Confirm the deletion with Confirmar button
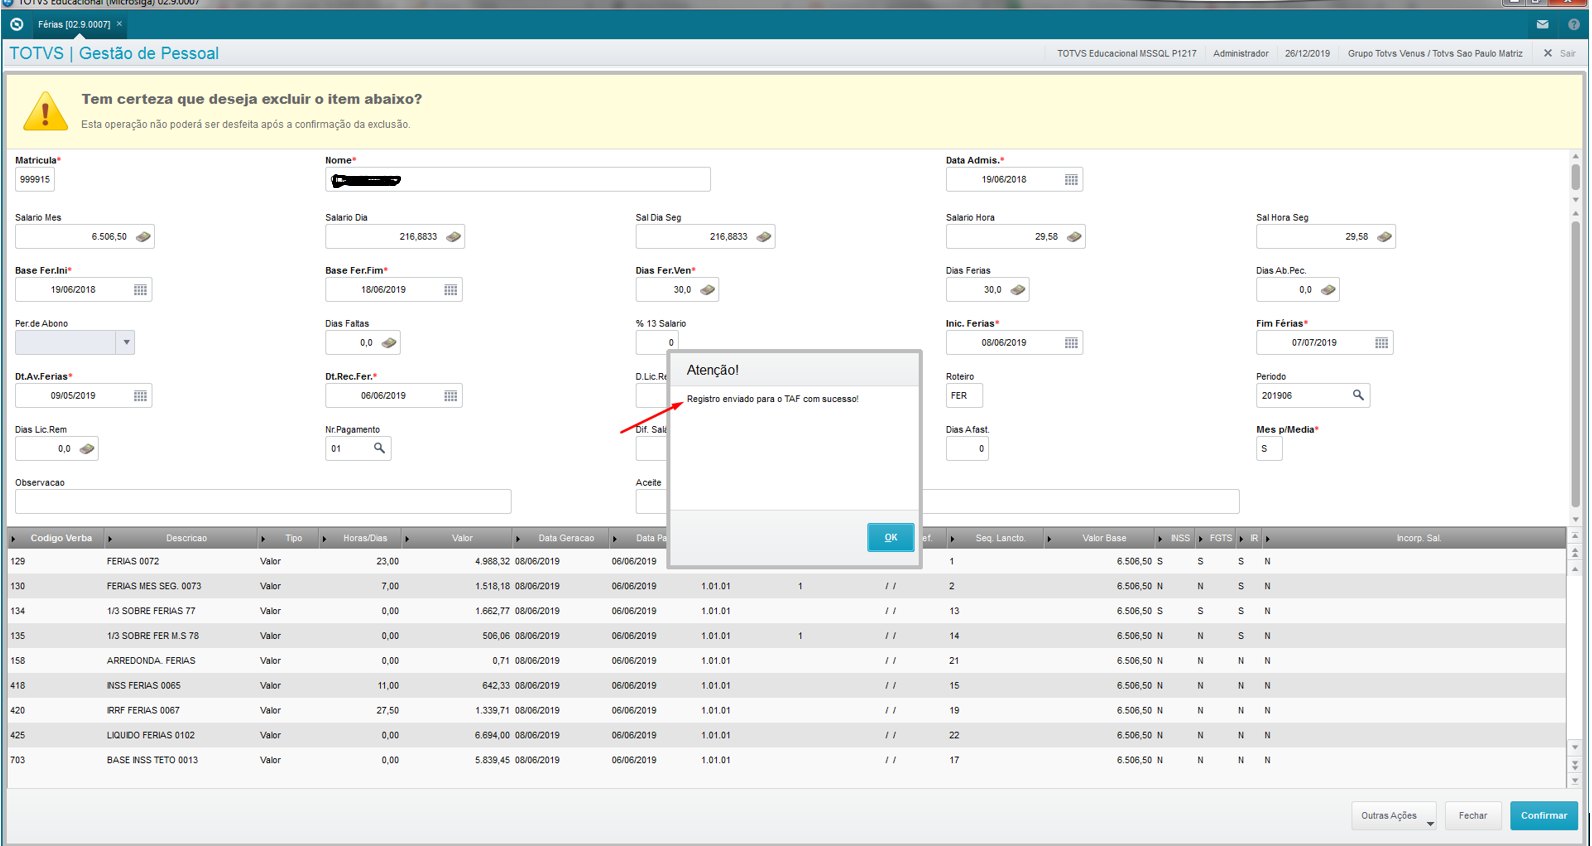 [1543, 815]
